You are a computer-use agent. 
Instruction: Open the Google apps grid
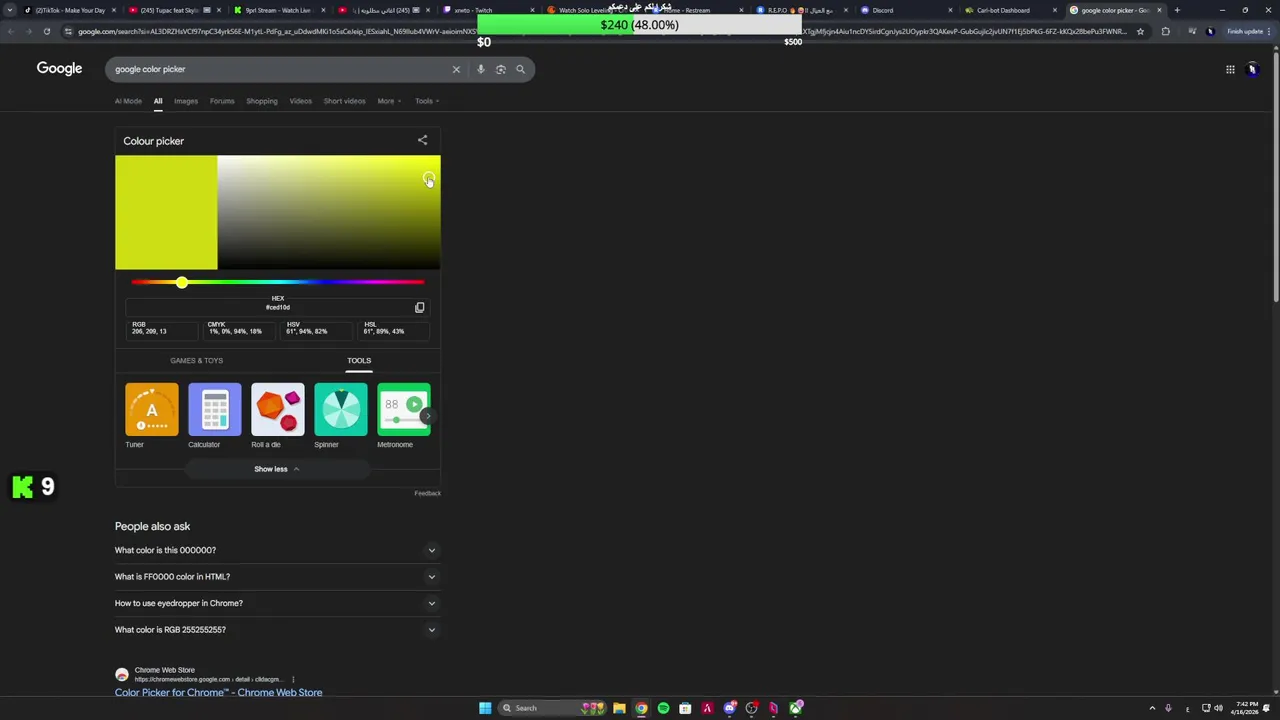1230,69
